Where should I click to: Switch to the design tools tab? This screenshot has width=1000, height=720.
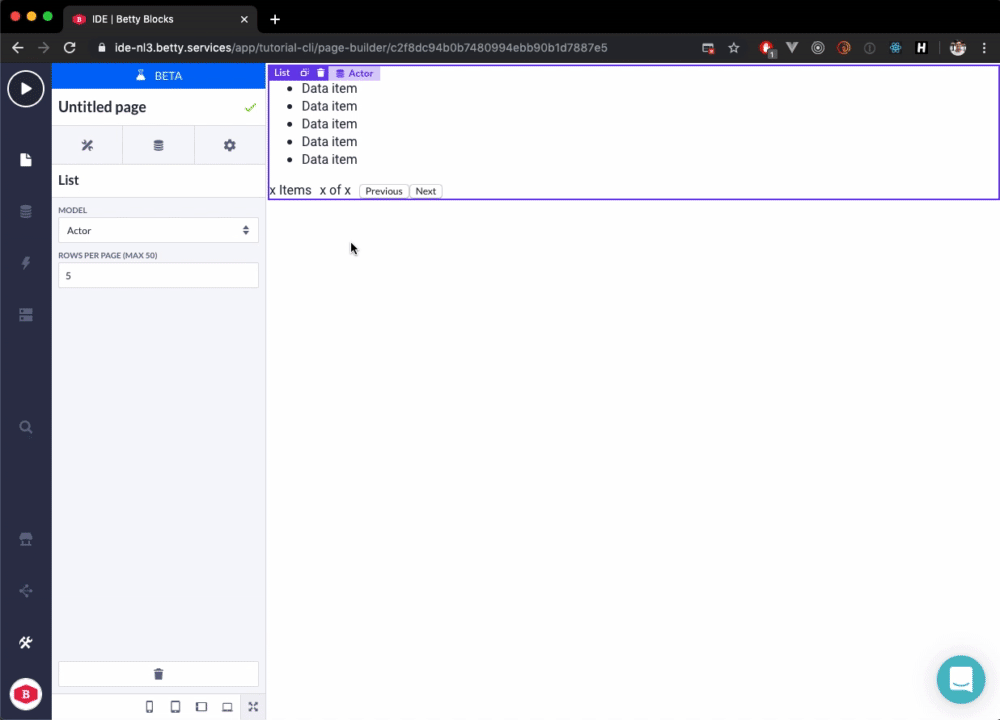87,145
